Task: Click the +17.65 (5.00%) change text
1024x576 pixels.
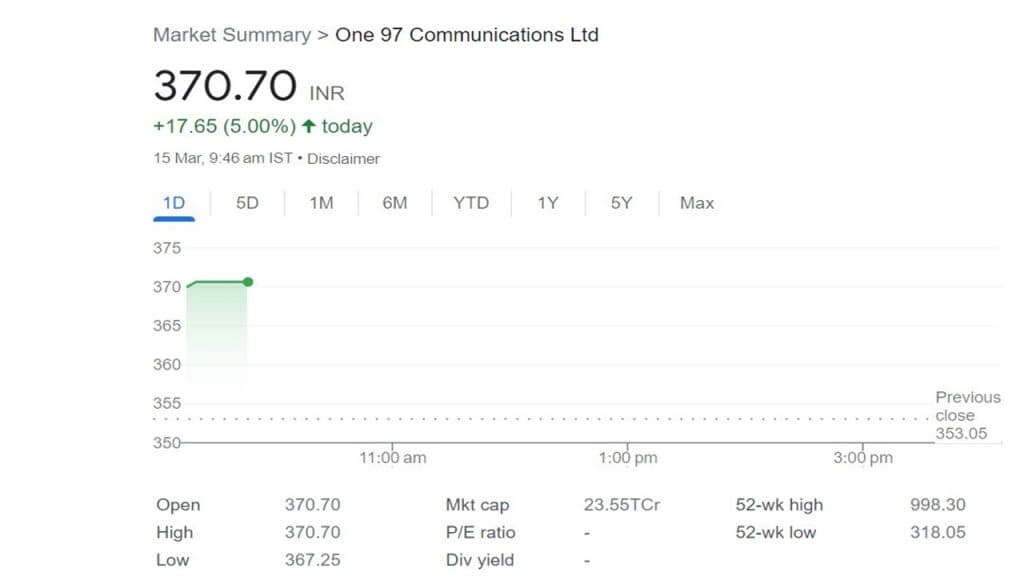Action: click(224, 127)
